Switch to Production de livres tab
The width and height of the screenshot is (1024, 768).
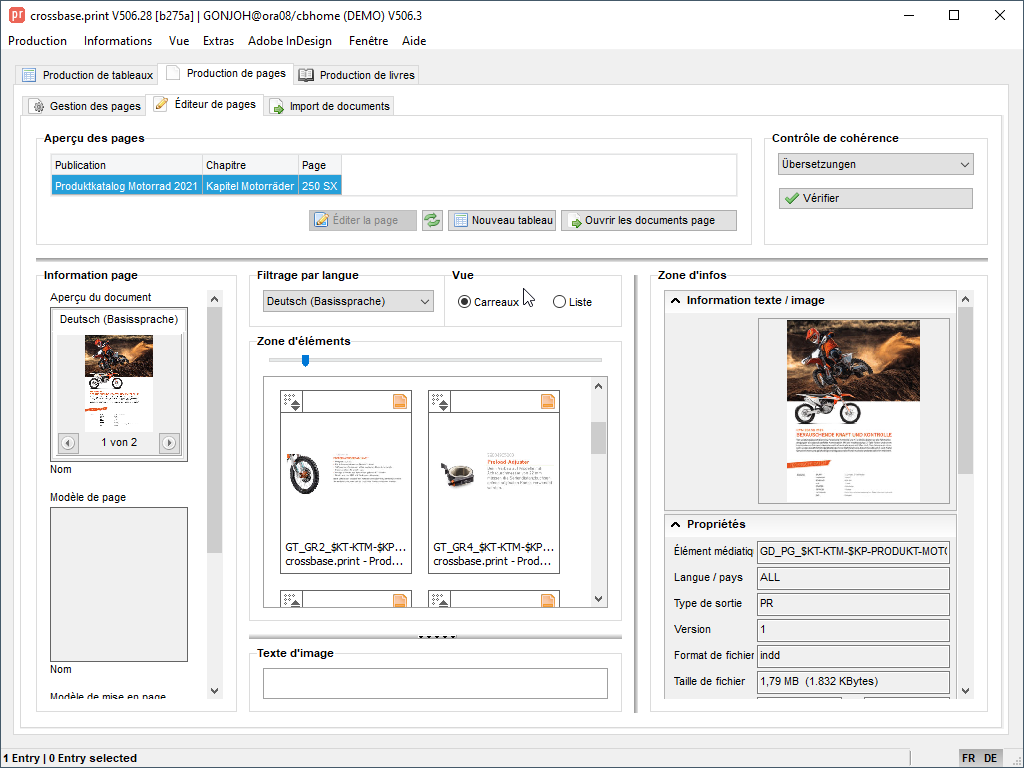point(357,75)
